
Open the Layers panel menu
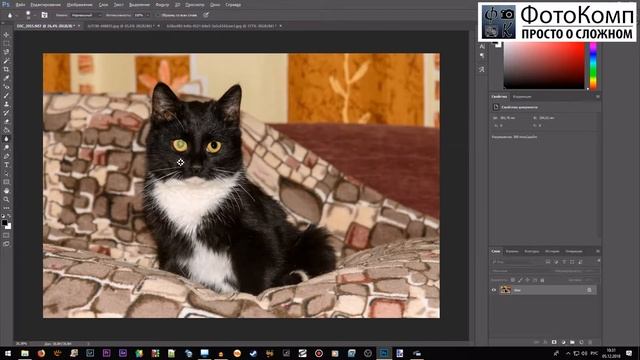click(x=598, y=251)
